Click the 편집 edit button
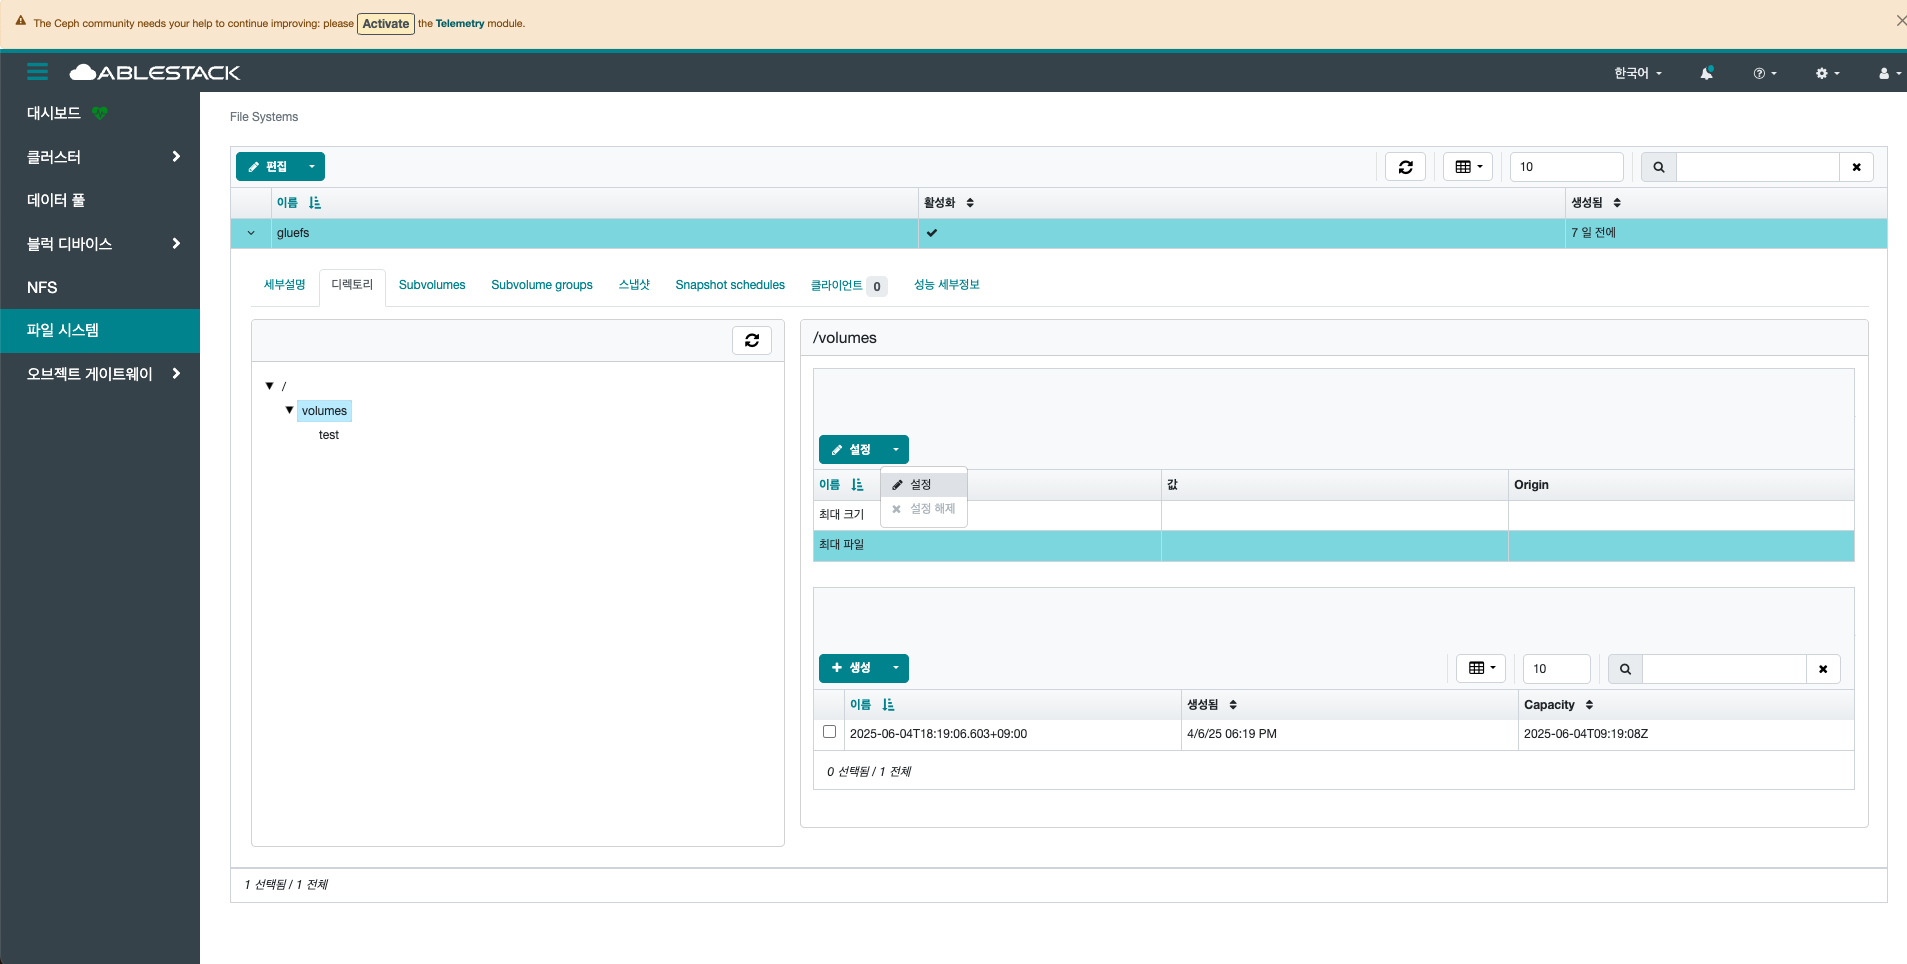The image size is (1907, 964). pos(268,167)
